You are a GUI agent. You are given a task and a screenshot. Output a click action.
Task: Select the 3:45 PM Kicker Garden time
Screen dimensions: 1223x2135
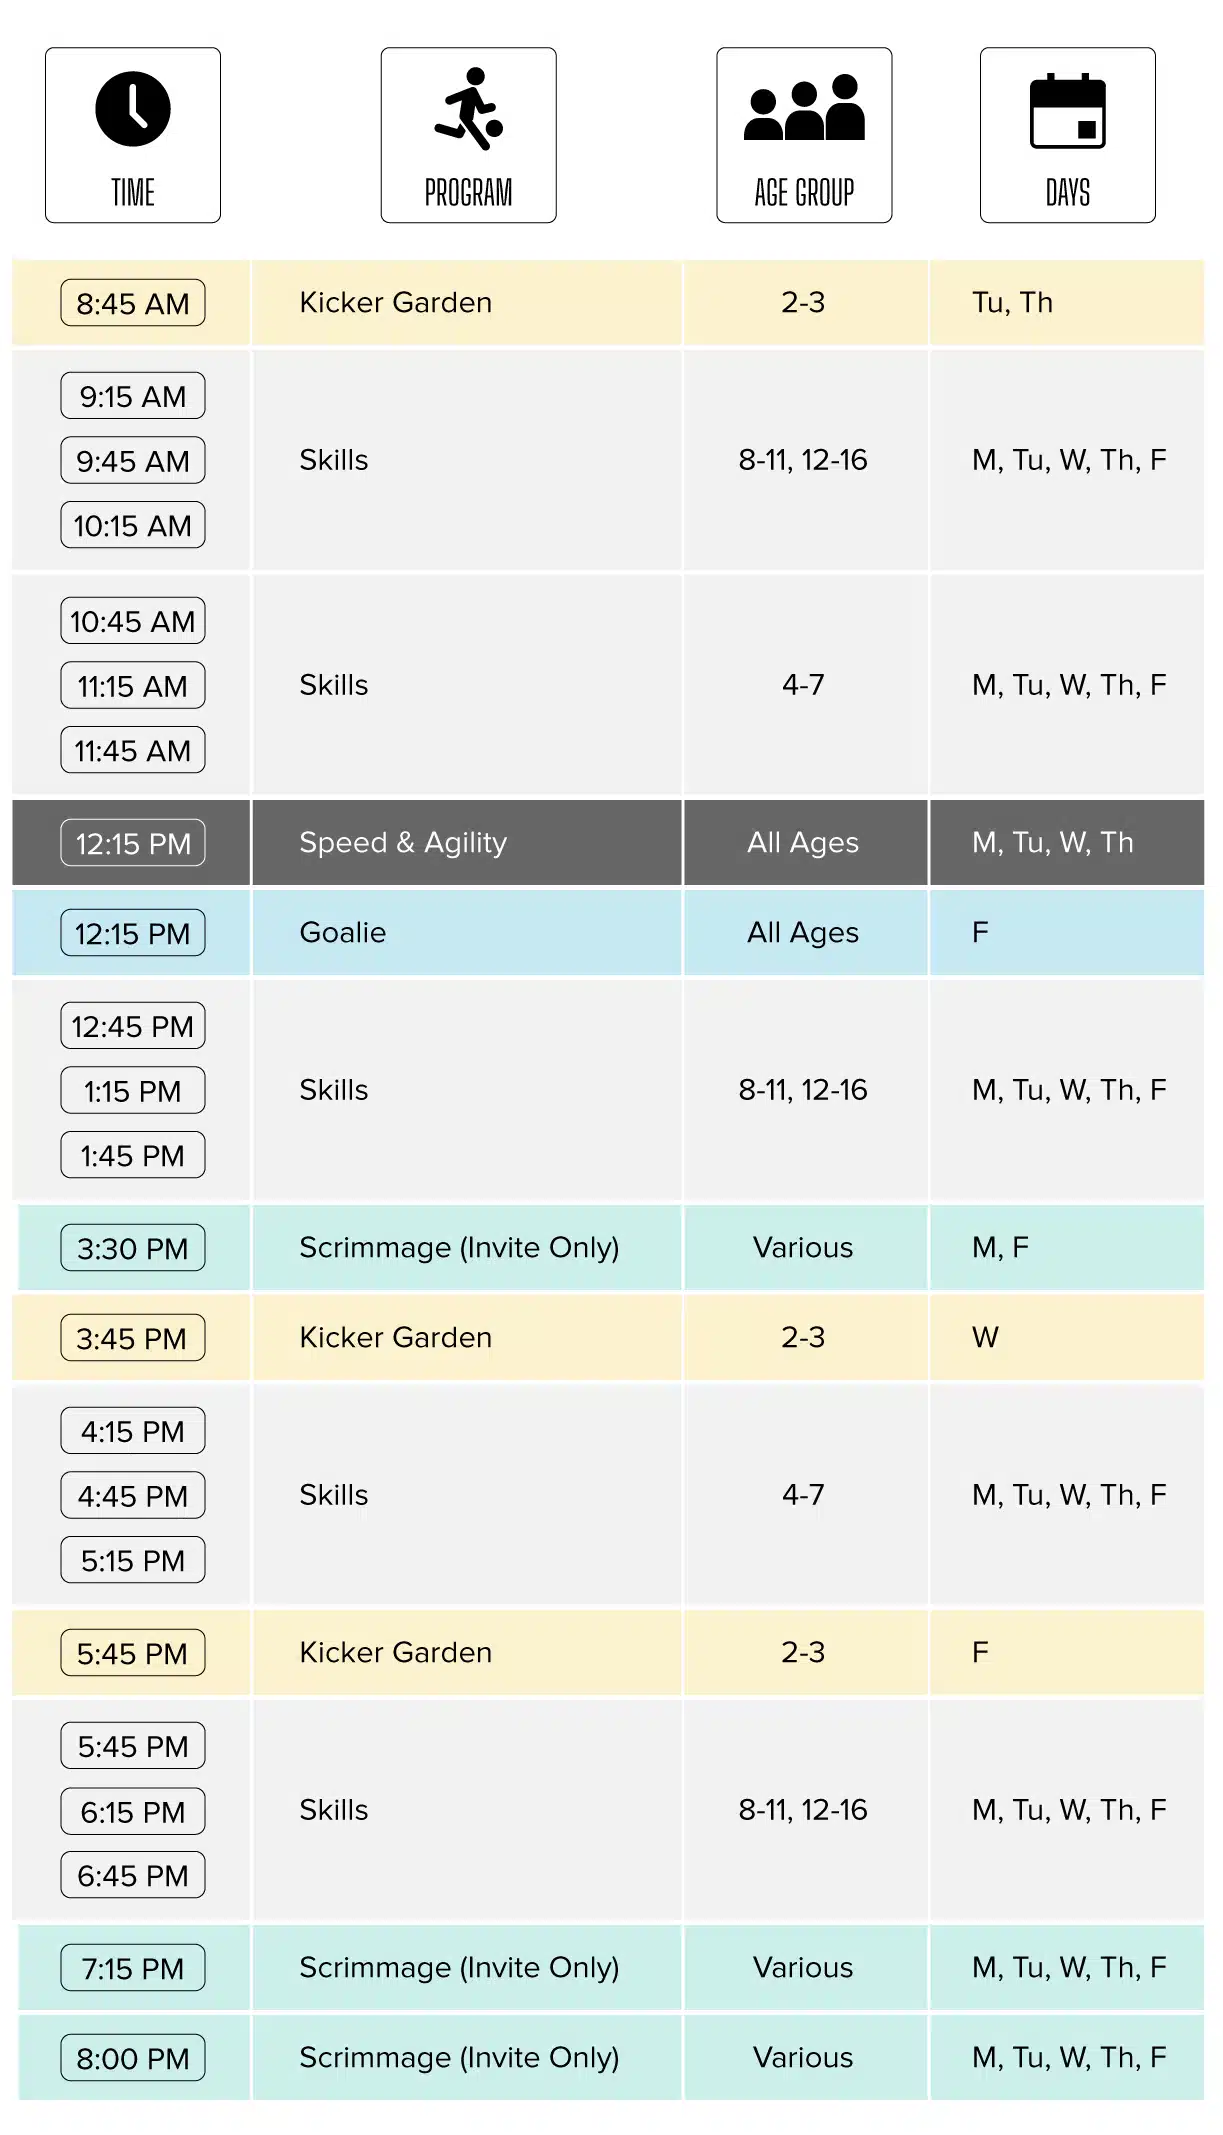133,1338
